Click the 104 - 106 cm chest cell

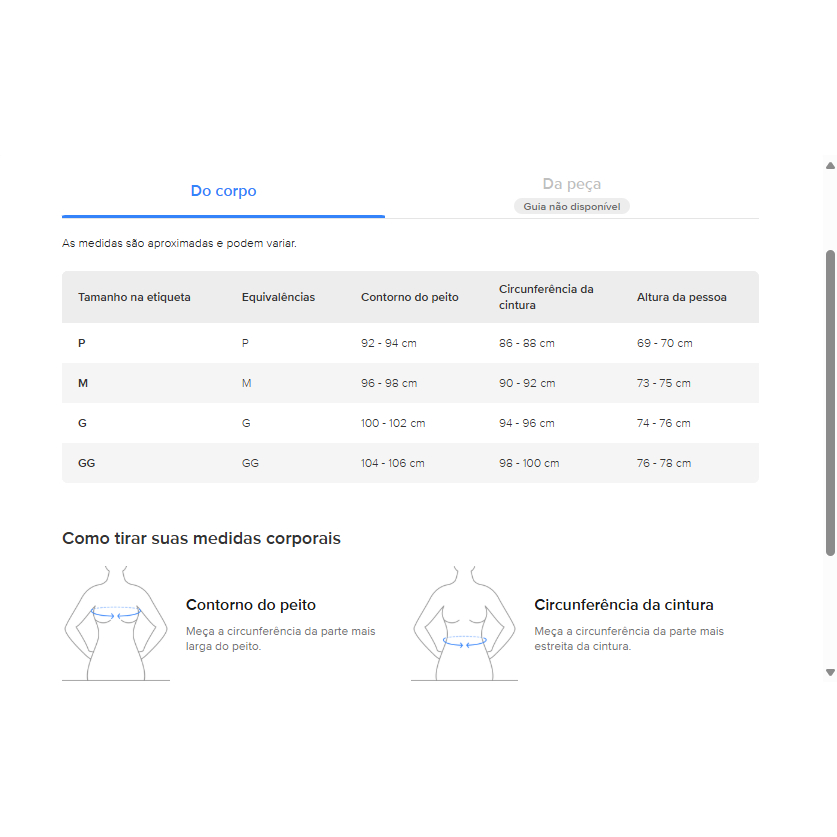point(393,463)
